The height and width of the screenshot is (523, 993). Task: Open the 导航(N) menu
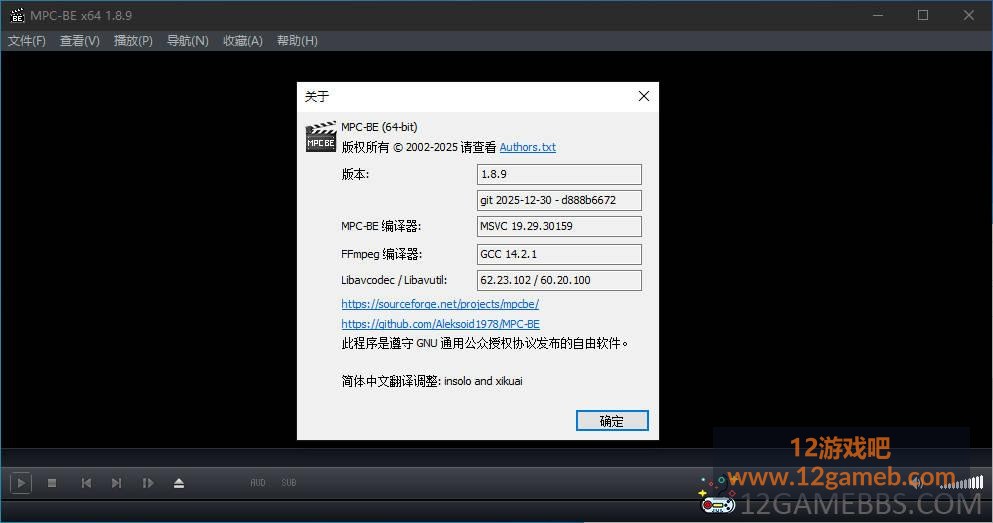(x=187, y=41)
